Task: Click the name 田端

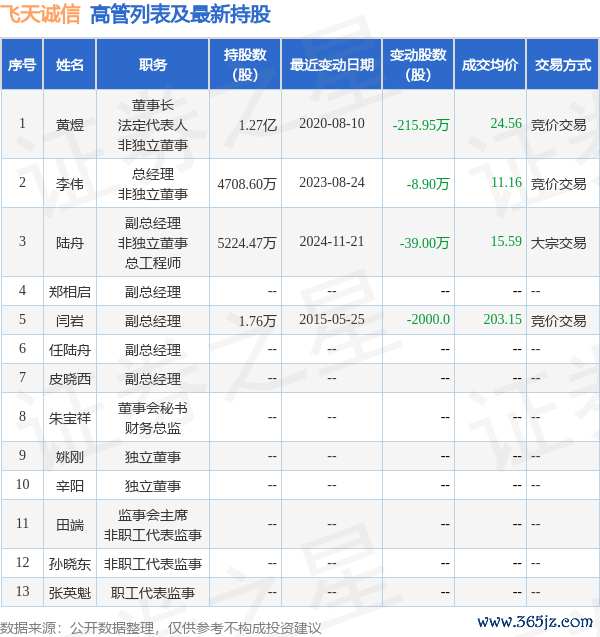Action: coord(70,525)
